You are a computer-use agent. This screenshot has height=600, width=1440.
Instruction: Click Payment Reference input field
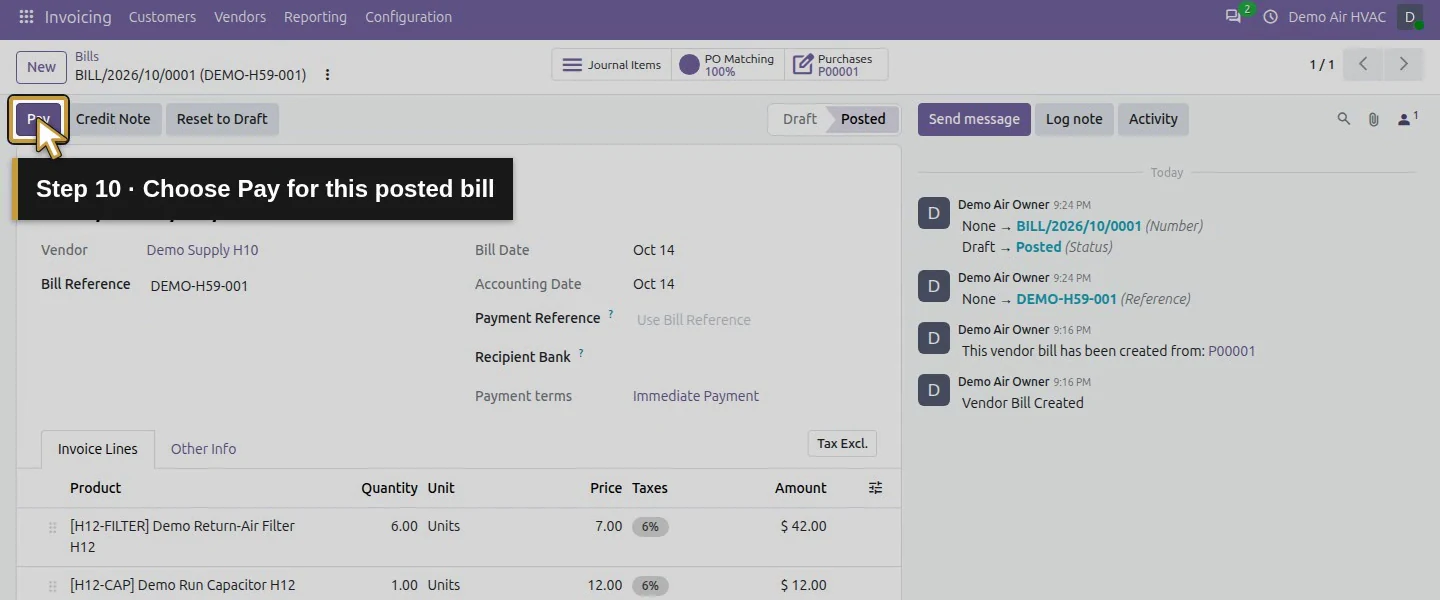[755, 320]
